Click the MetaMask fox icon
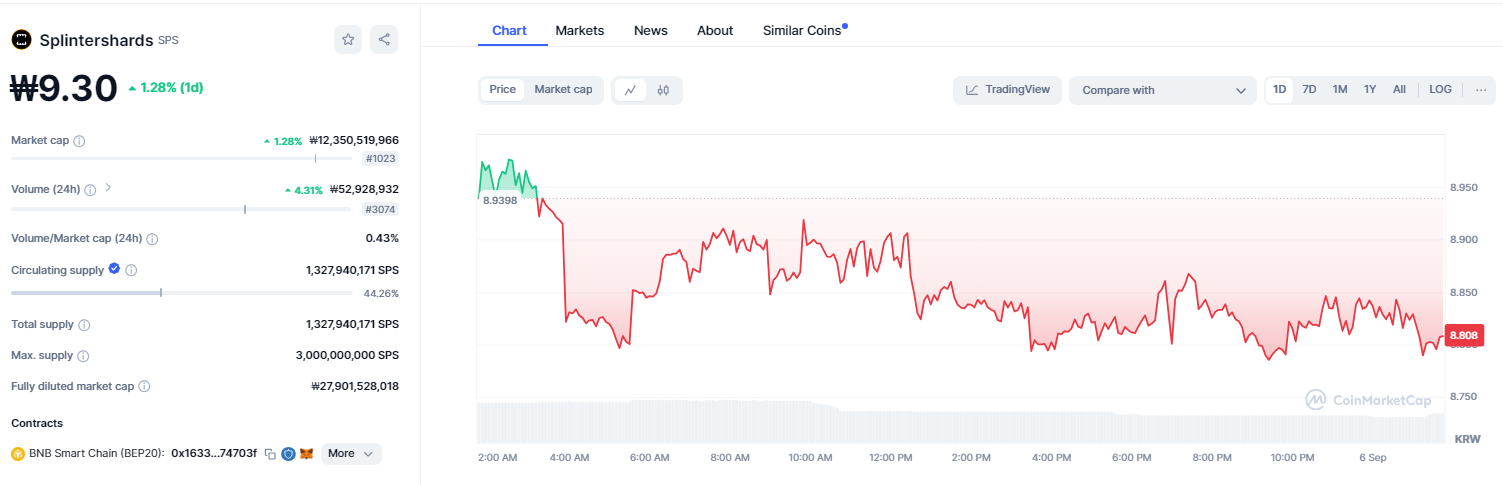The width and height of the screenshot is (1503, 485). 307,454
